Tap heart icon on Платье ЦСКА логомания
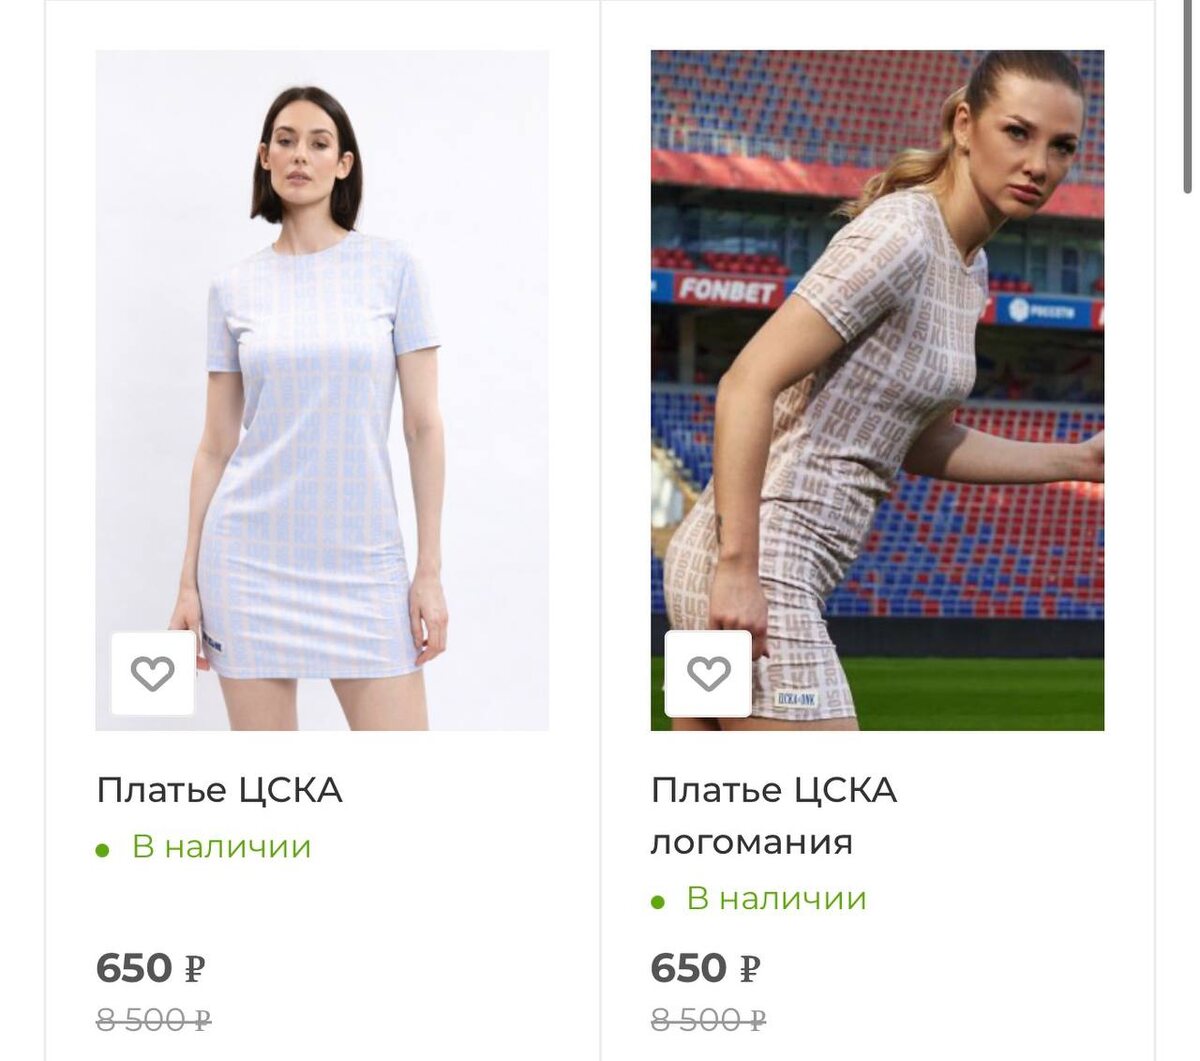 tap(708, 673)
